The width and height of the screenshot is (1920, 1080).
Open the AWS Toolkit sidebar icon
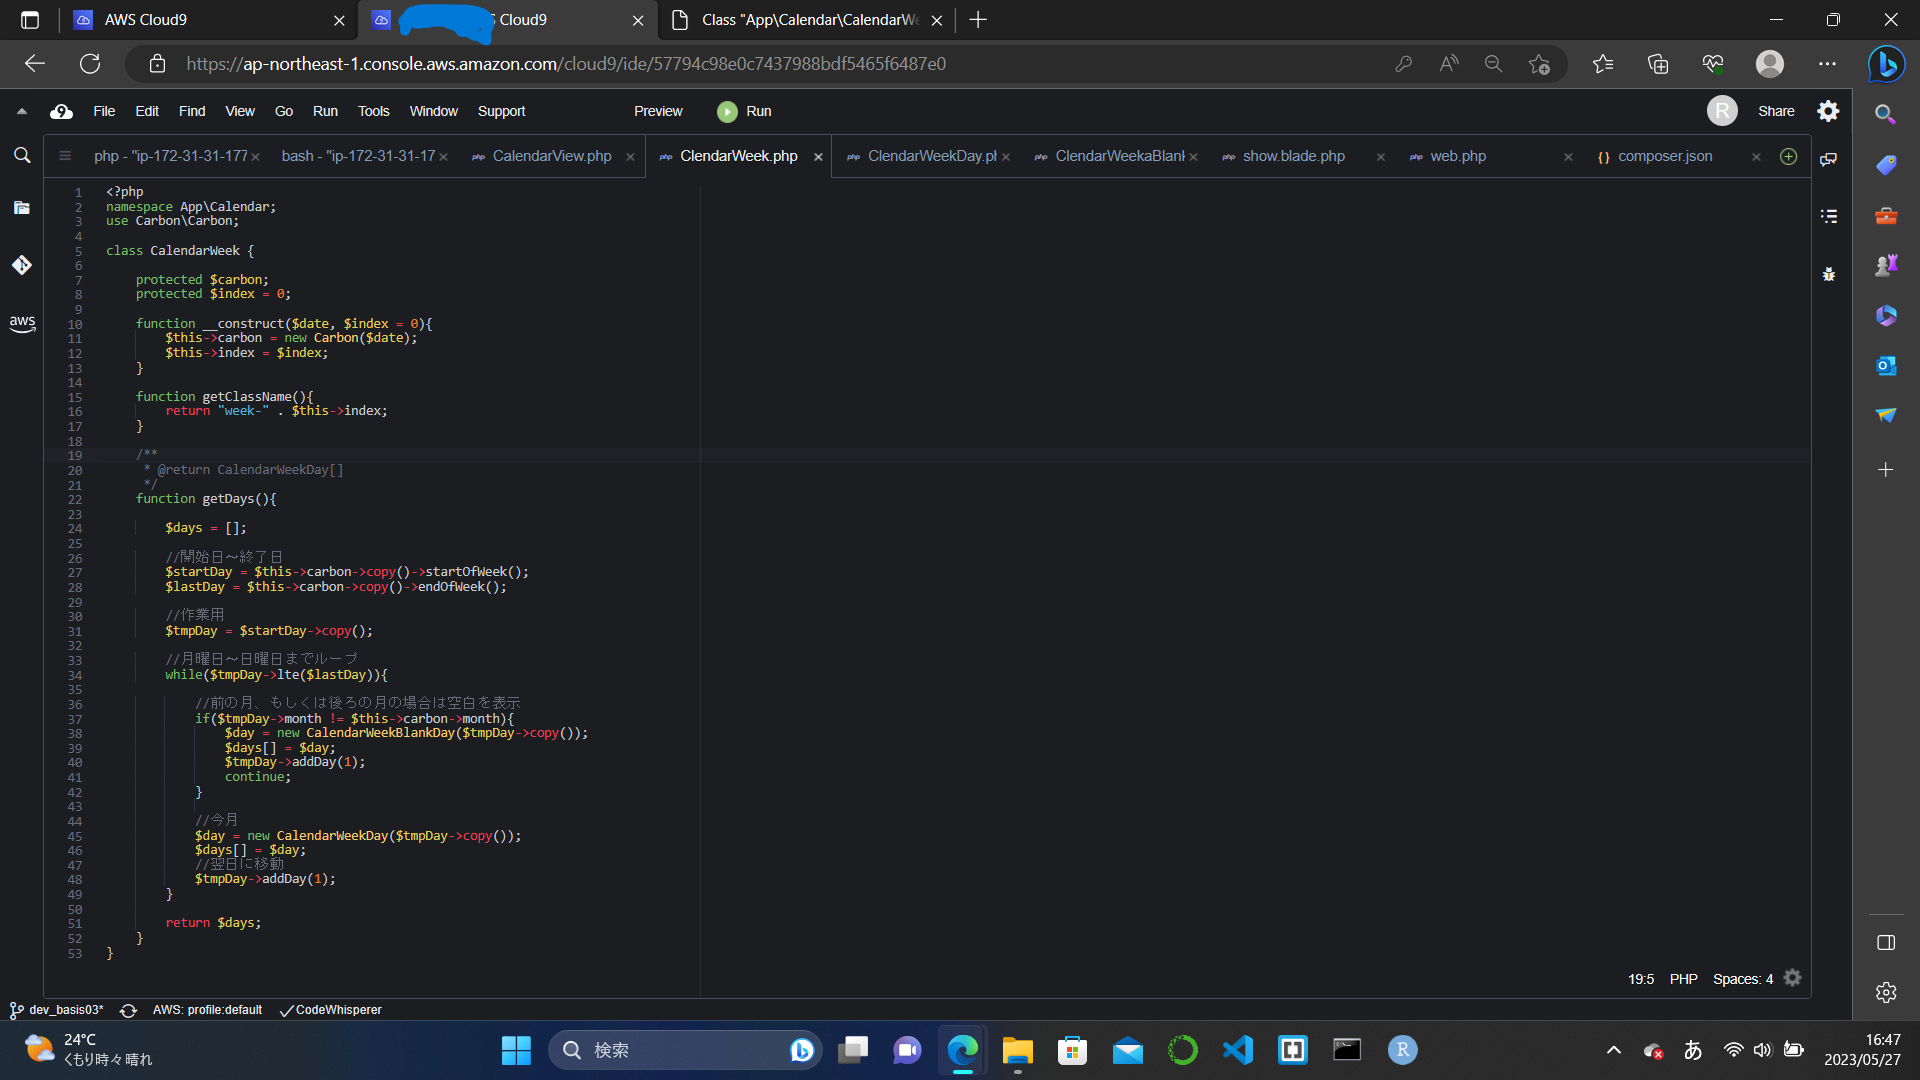(22, 323)
